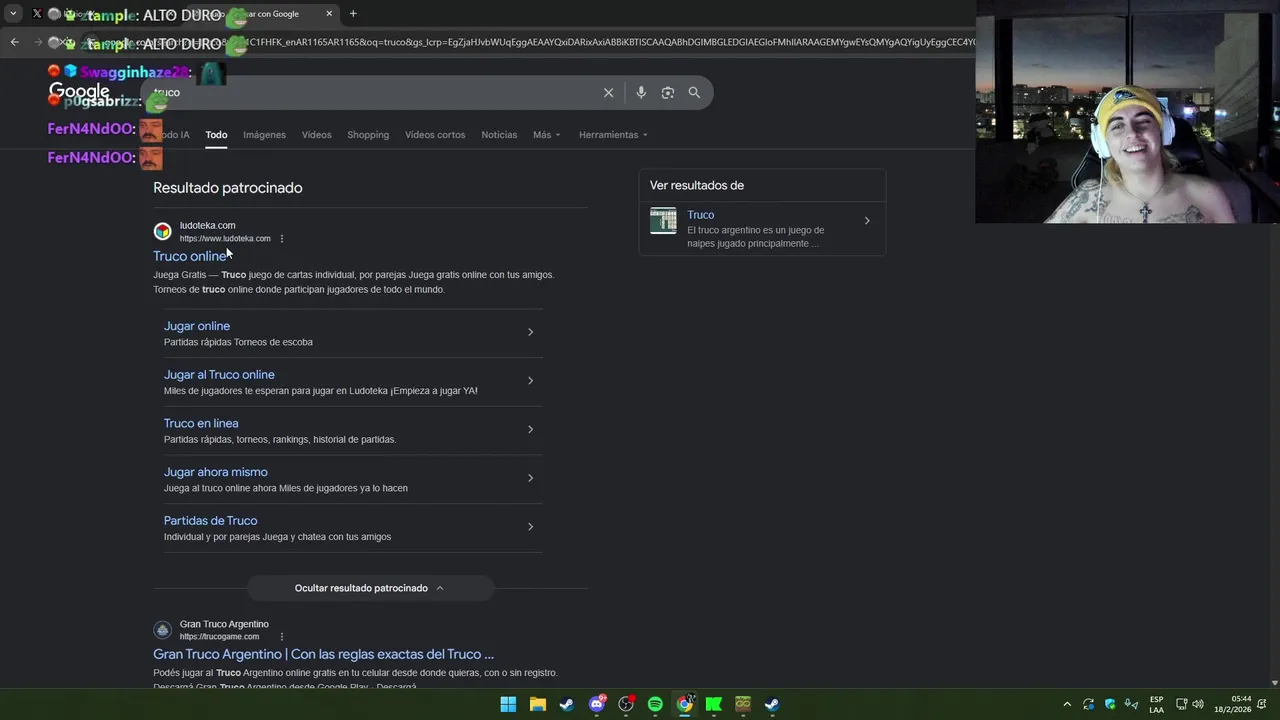1280x720 pixels.
Task: Open the Jugar ahora mismo sitelink
Action: pos(216,472)
